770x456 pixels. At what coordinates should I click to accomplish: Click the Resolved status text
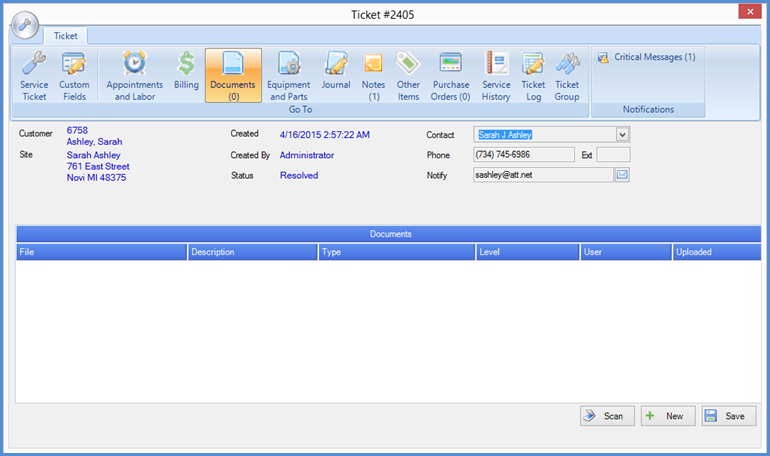(x=299, y=175)
